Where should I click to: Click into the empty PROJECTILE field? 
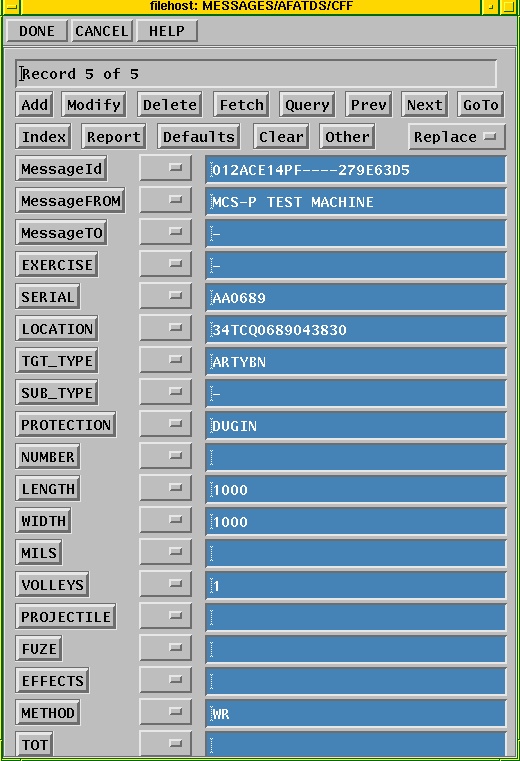[356, 618]
